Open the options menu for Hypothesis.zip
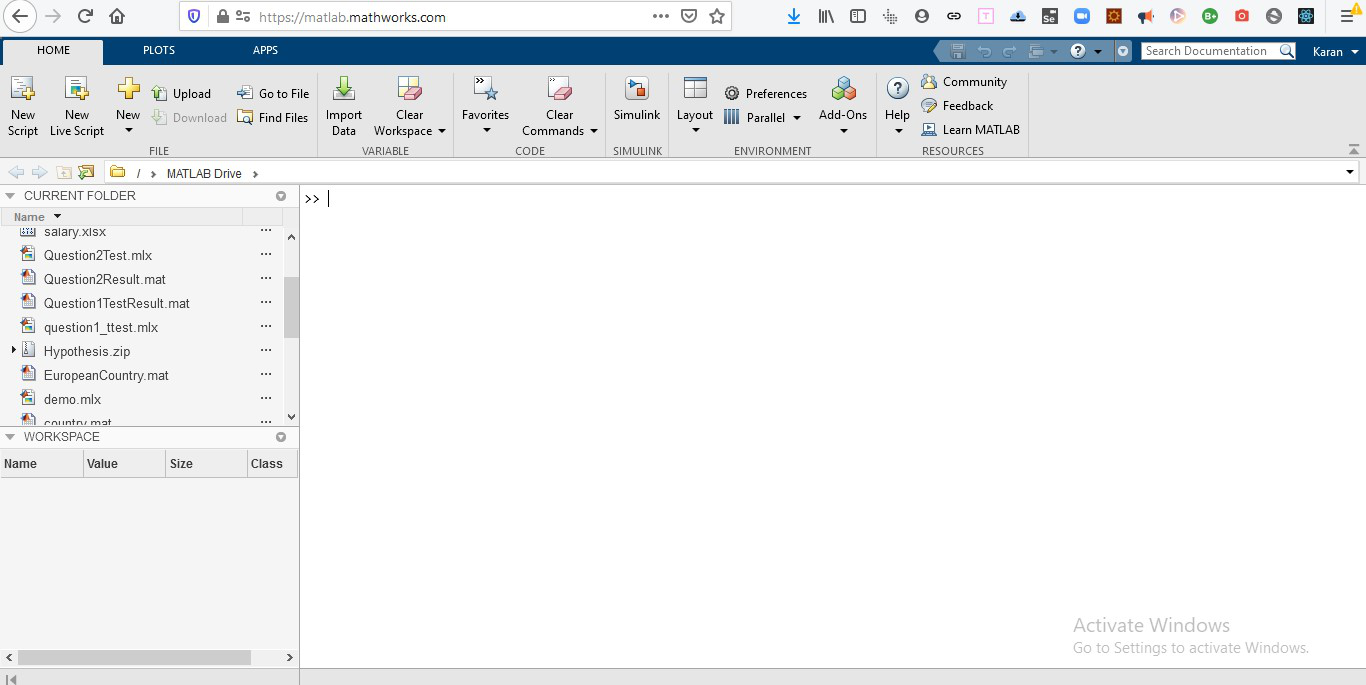The width and height of the screenshot is (1366, 685). 266,350
